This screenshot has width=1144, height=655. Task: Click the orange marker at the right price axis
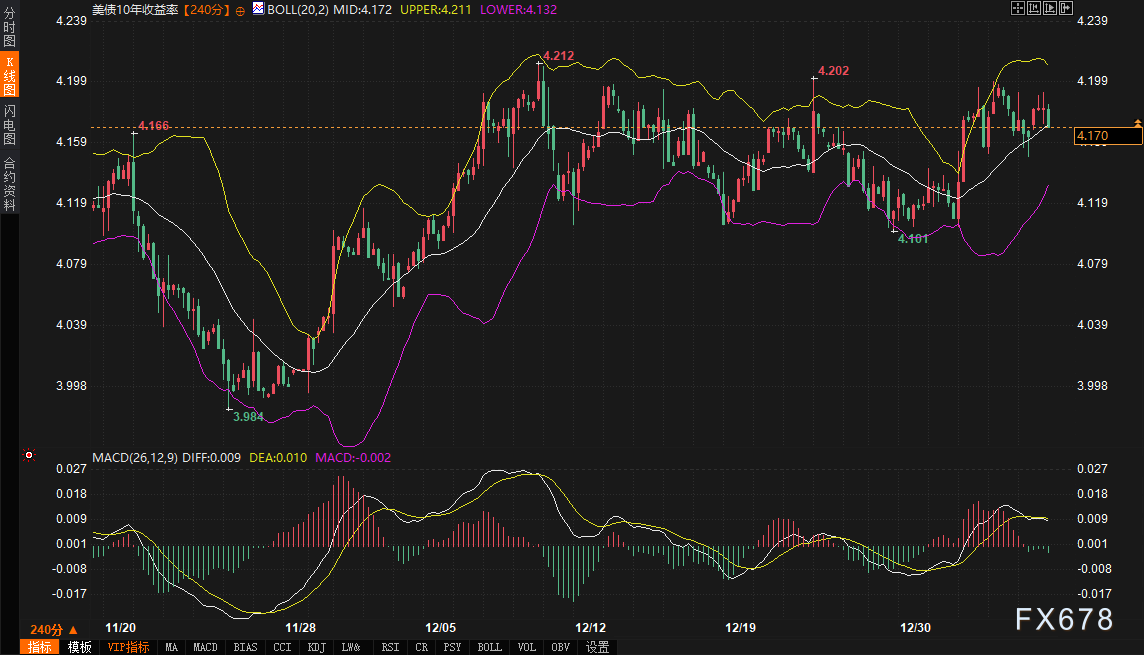1137,123
